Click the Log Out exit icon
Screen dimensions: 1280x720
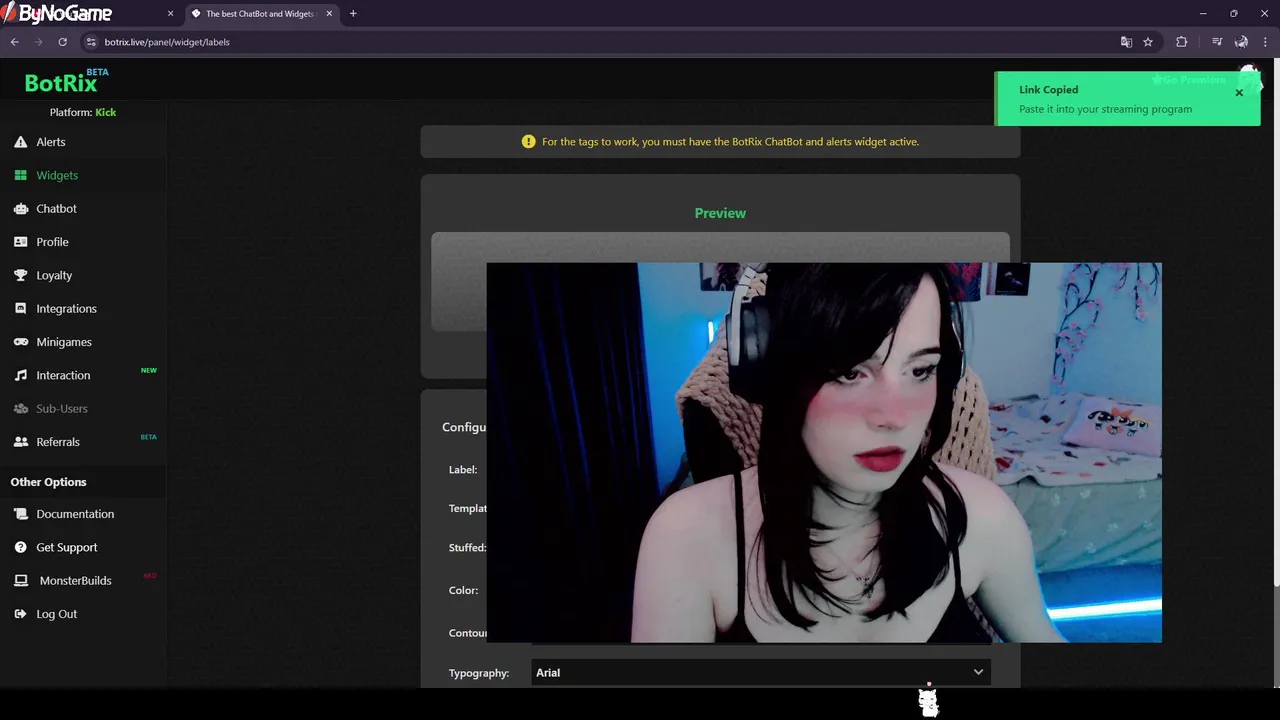click(x=20, y=614)
